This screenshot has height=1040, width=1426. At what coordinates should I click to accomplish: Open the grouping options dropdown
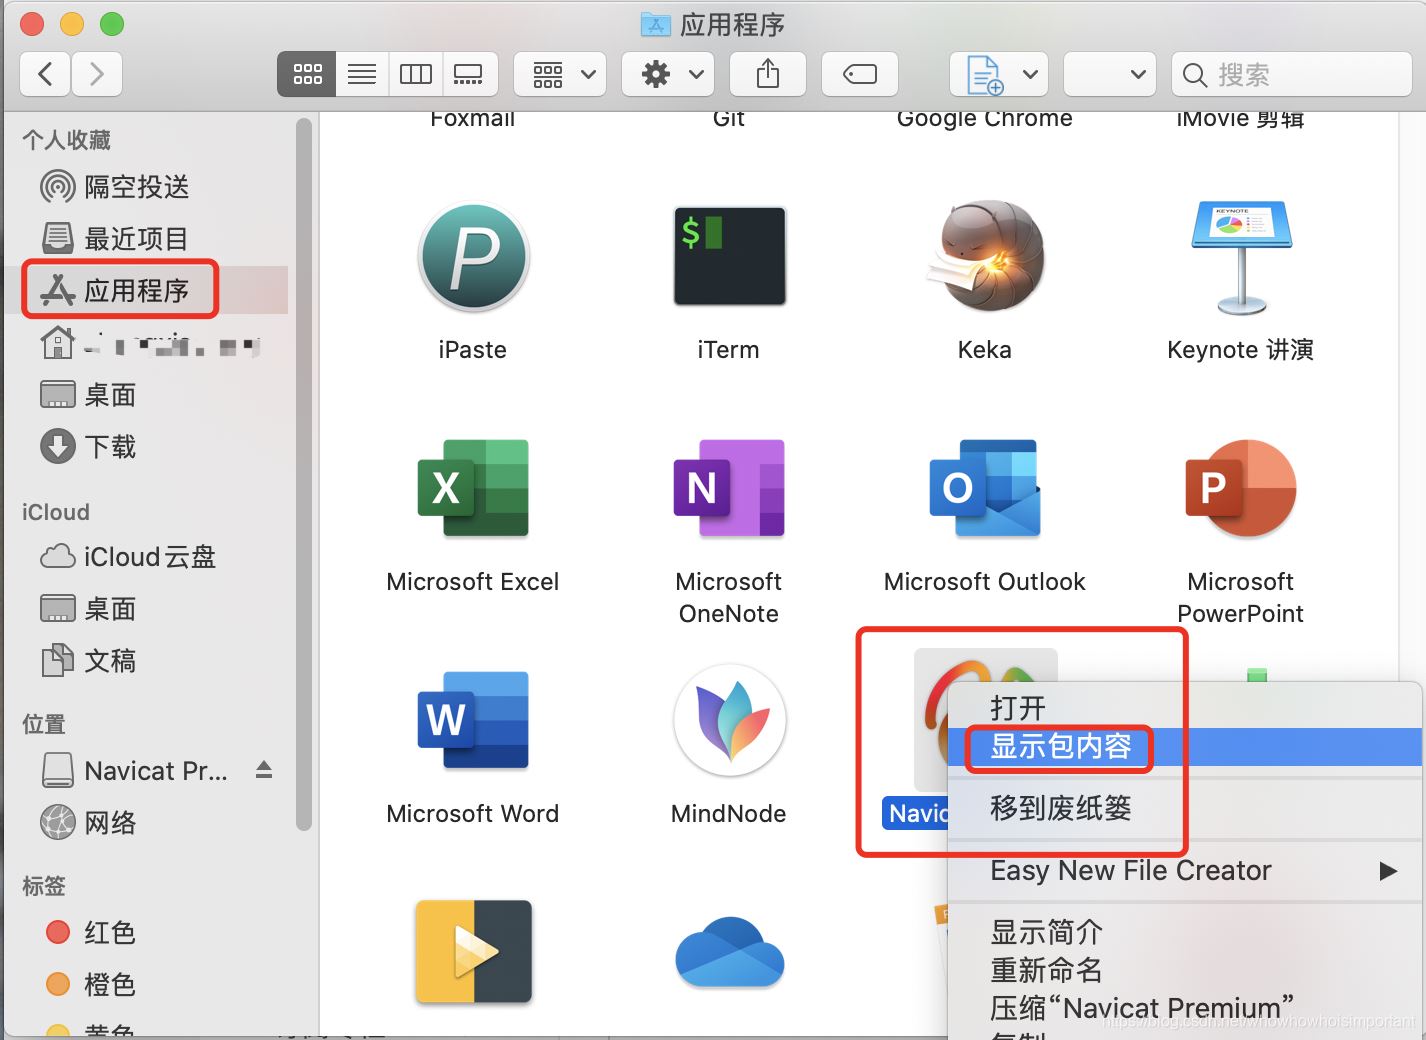[559, 73]
